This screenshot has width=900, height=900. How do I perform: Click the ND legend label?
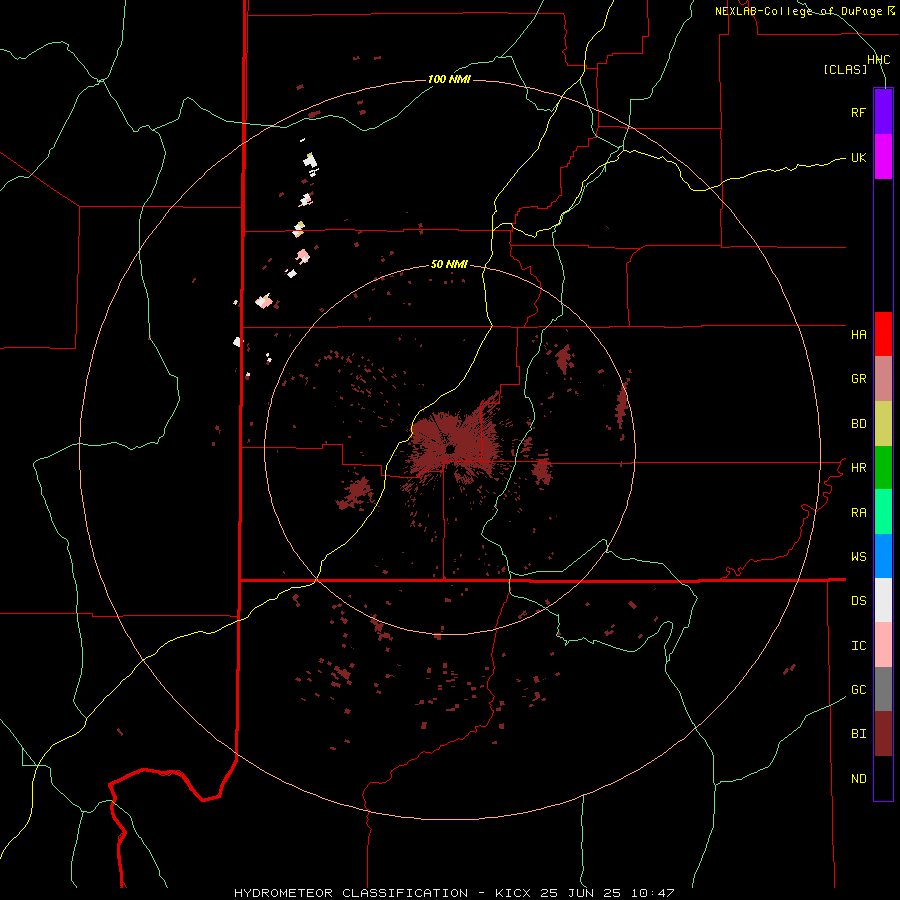[858, 779]
